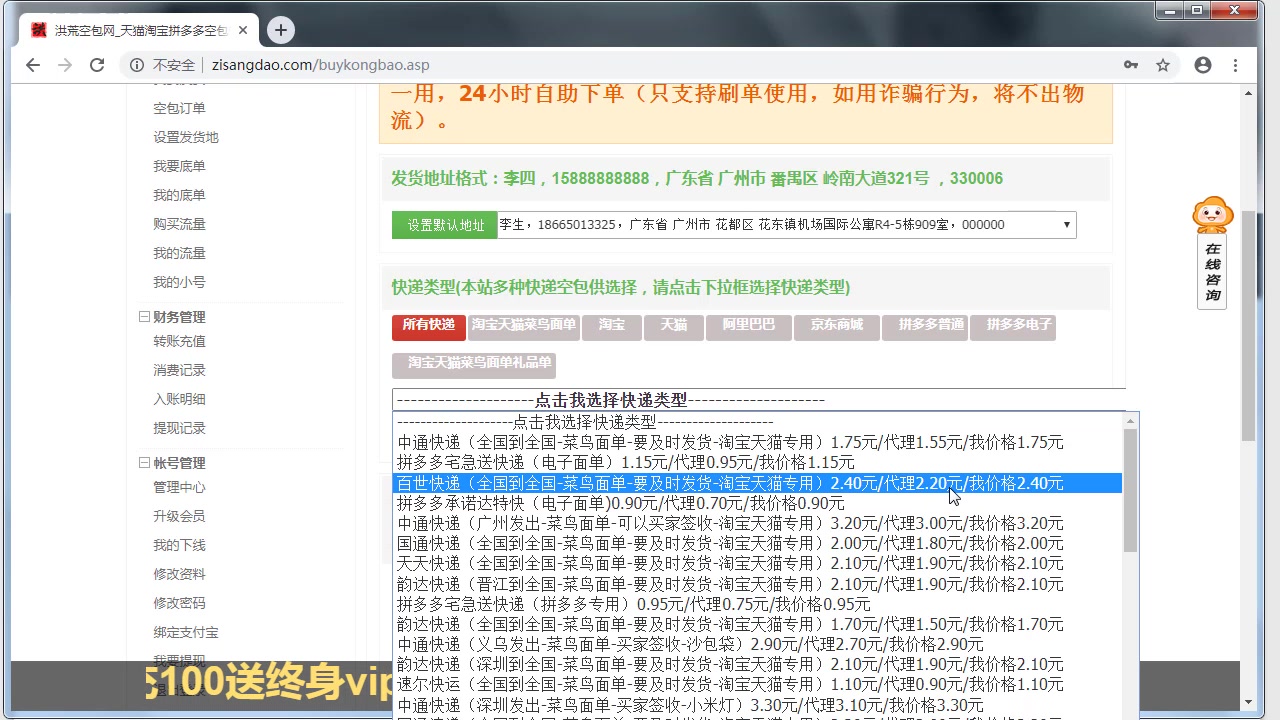Choose 韵达快递 晋江到全国 2.10元 option

pos(757,584)
